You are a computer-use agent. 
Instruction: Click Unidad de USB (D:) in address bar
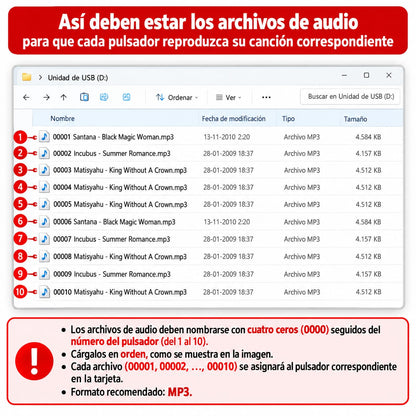78,78
